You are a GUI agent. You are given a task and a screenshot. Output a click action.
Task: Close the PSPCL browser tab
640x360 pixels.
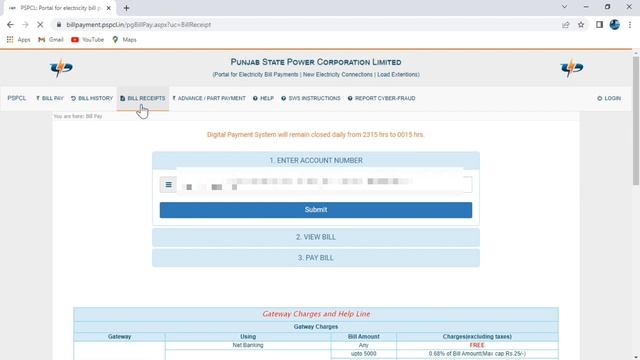click(109, 8)
